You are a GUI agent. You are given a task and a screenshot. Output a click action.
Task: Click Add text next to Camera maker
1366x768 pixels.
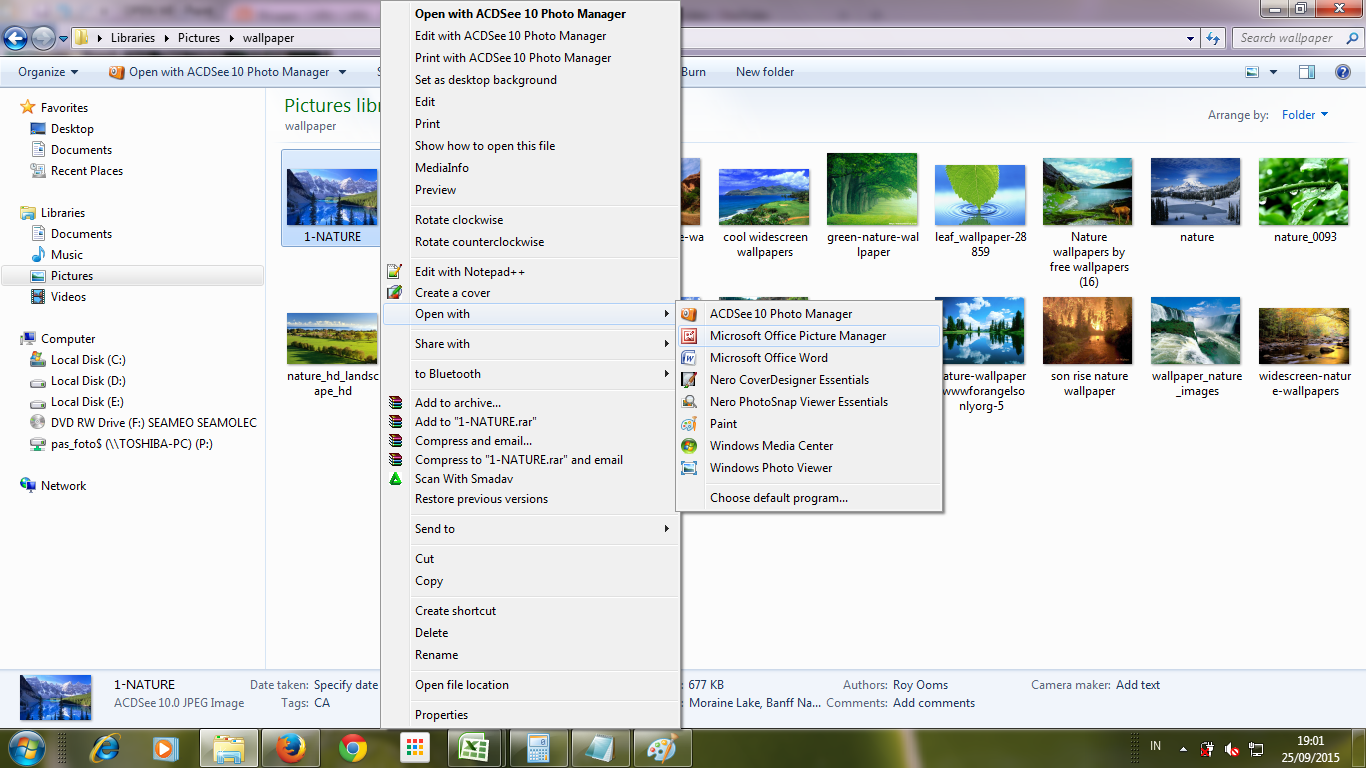pos(1138,685)
